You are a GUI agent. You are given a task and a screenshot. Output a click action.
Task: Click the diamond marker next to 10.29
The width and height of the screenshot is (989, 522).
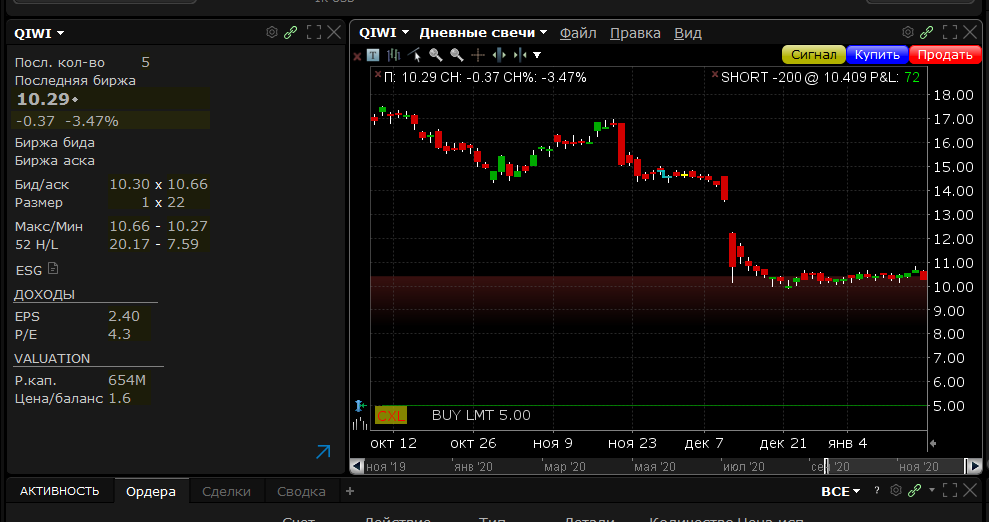point(75,100)
